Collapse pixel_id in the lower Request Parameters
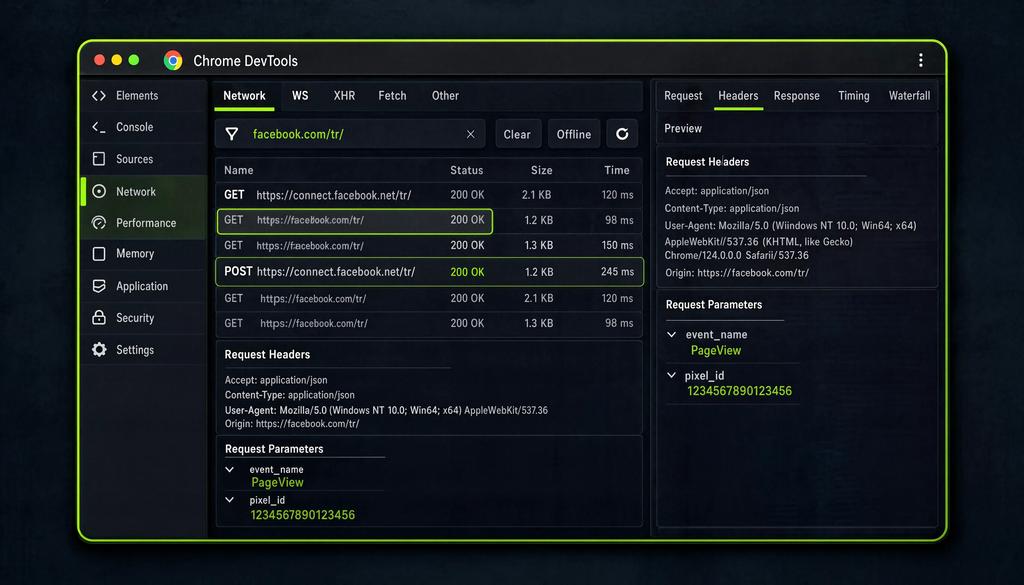Screen dimensions: 1024x585 pyautogui.click(x=229, y=500)
